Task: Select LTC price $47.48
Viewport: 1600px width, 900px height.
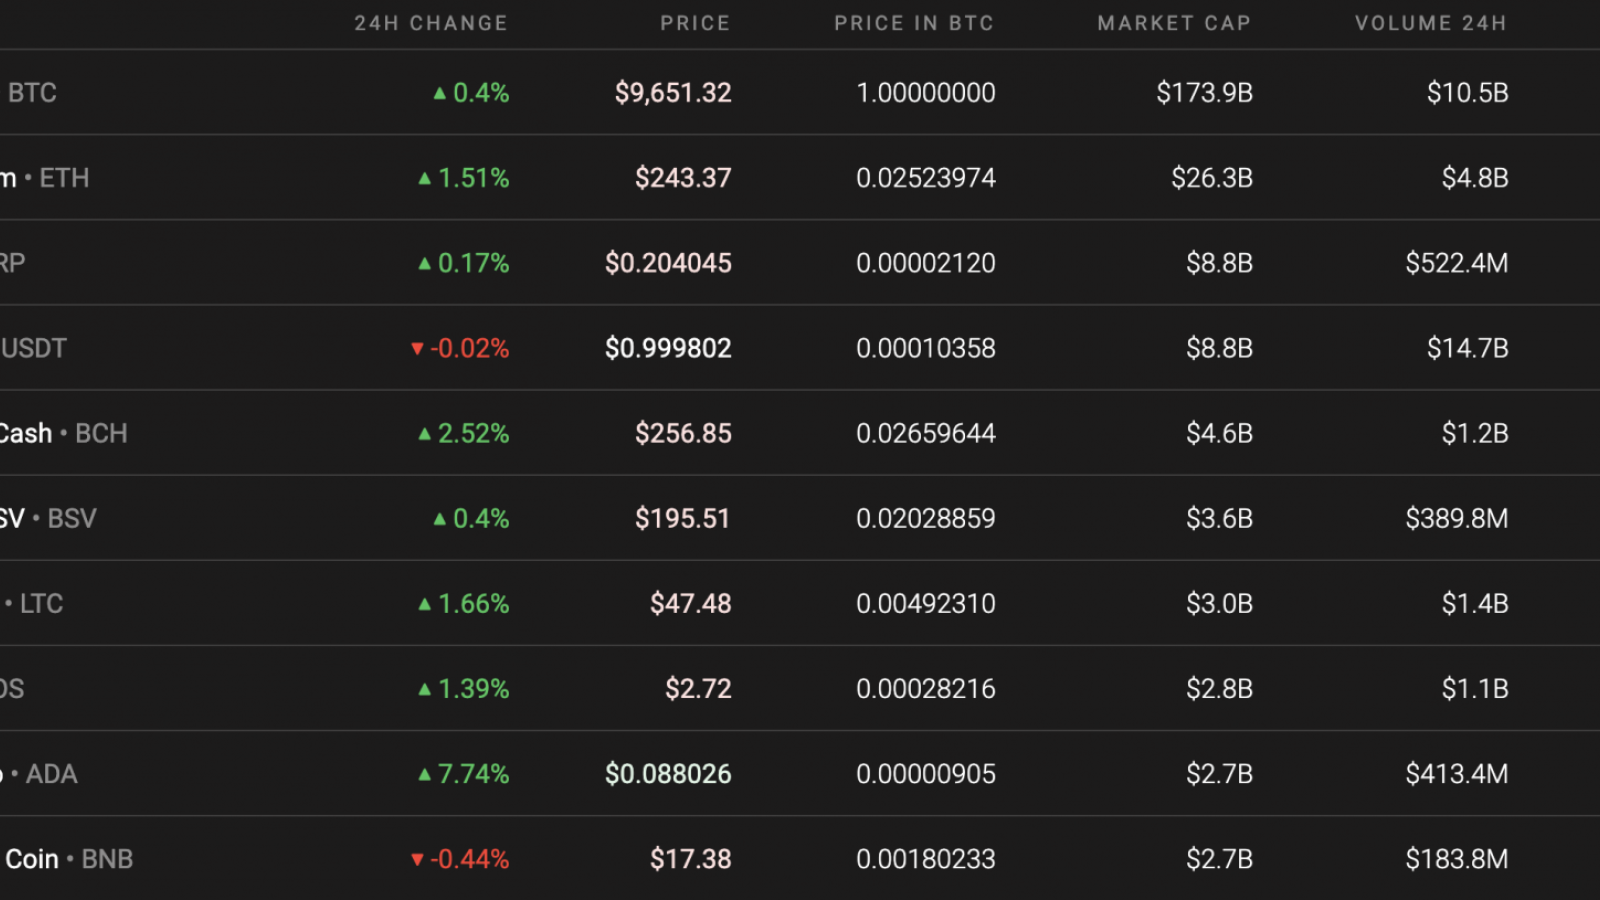Action: [691, 603]
